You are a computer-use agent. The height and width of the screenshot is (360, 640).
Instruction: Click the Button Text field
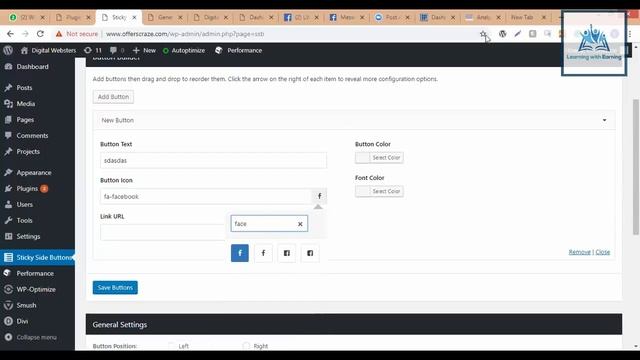[213, 160]
